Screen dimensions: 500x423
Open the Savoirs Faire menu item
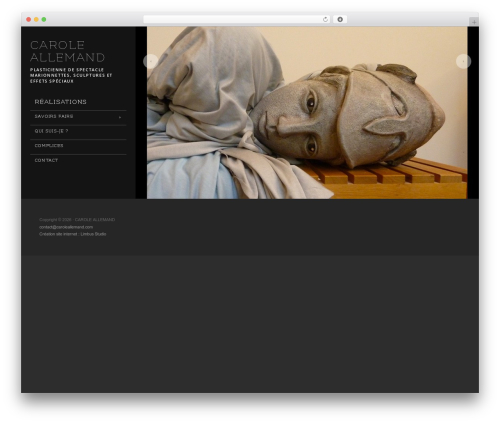pos(54,116)
